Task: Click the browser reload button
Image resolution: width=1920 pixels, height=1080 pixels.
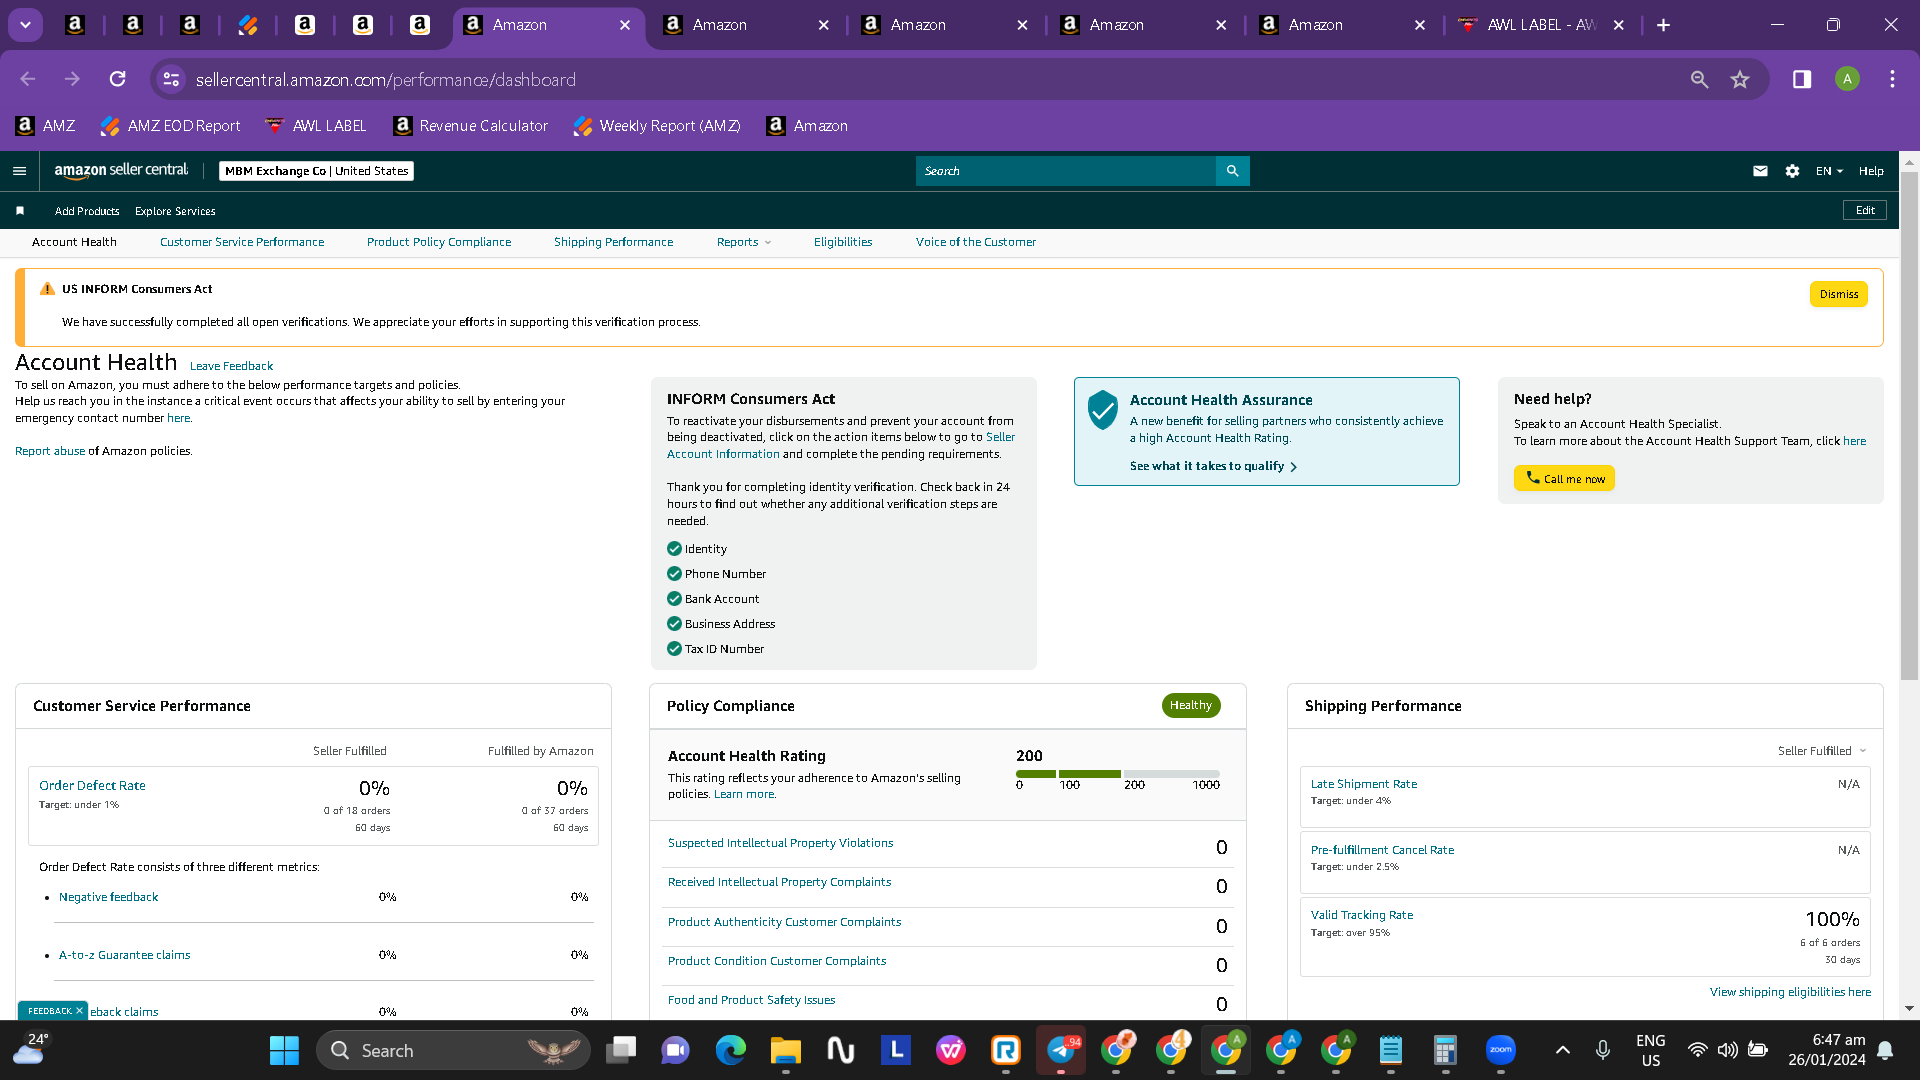Action: [x=118, y=79]
